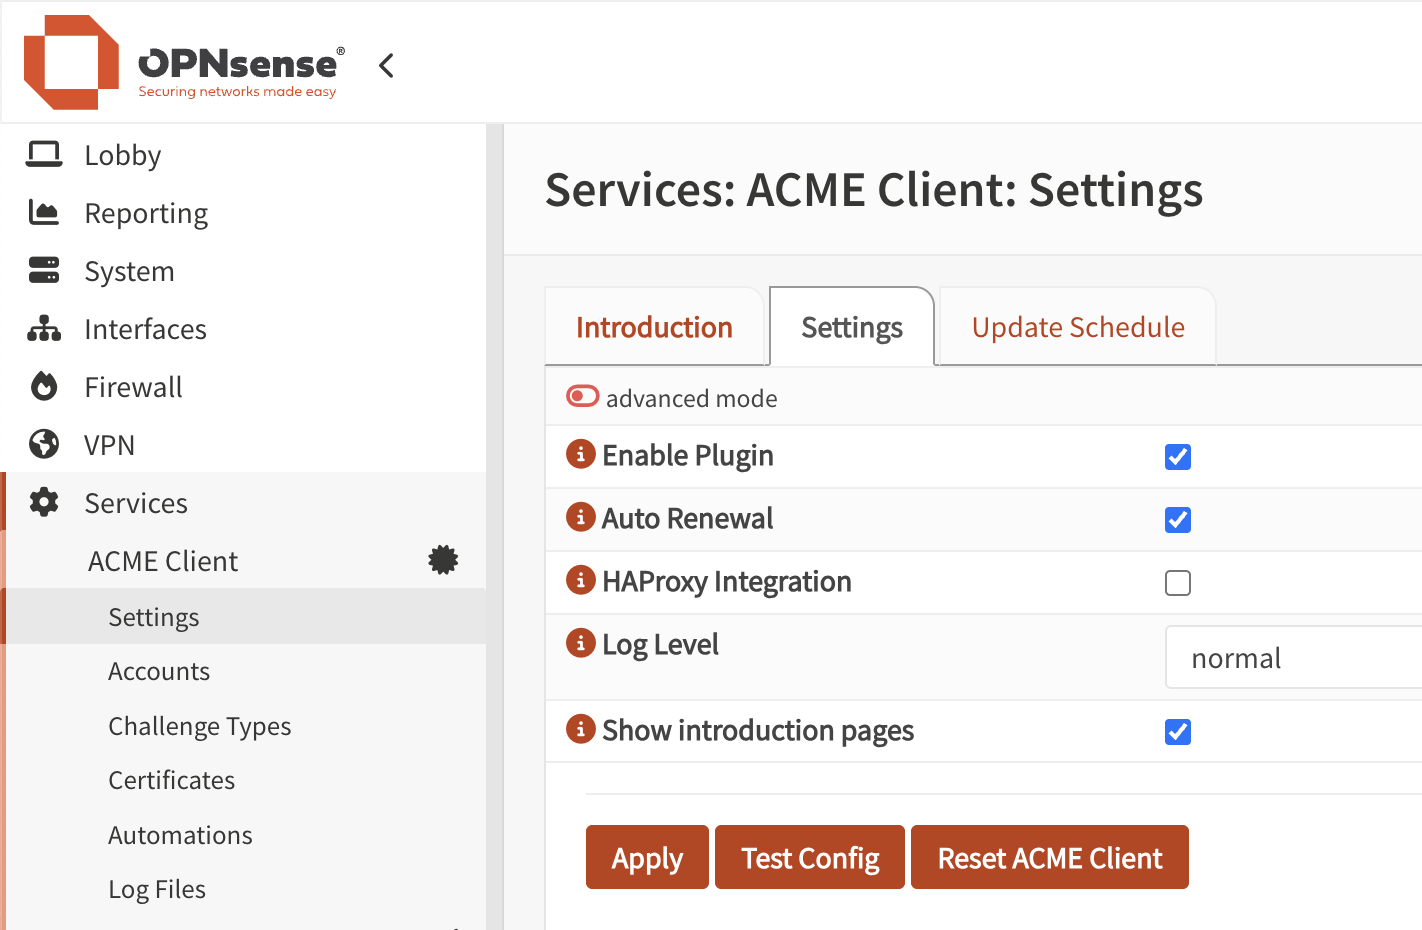The width and height of the screenshot is (1422, 930).
Task: Expand the Interfaces menu section
Action: tap(145, 329)
